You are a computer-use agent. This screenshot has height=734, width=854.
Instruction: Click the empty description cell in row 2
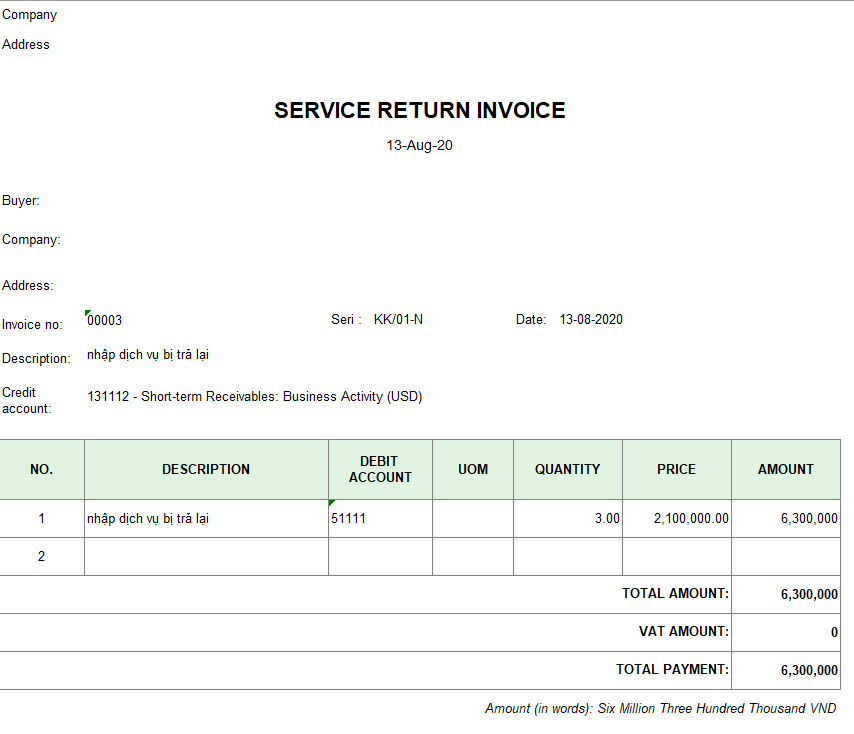206,557
